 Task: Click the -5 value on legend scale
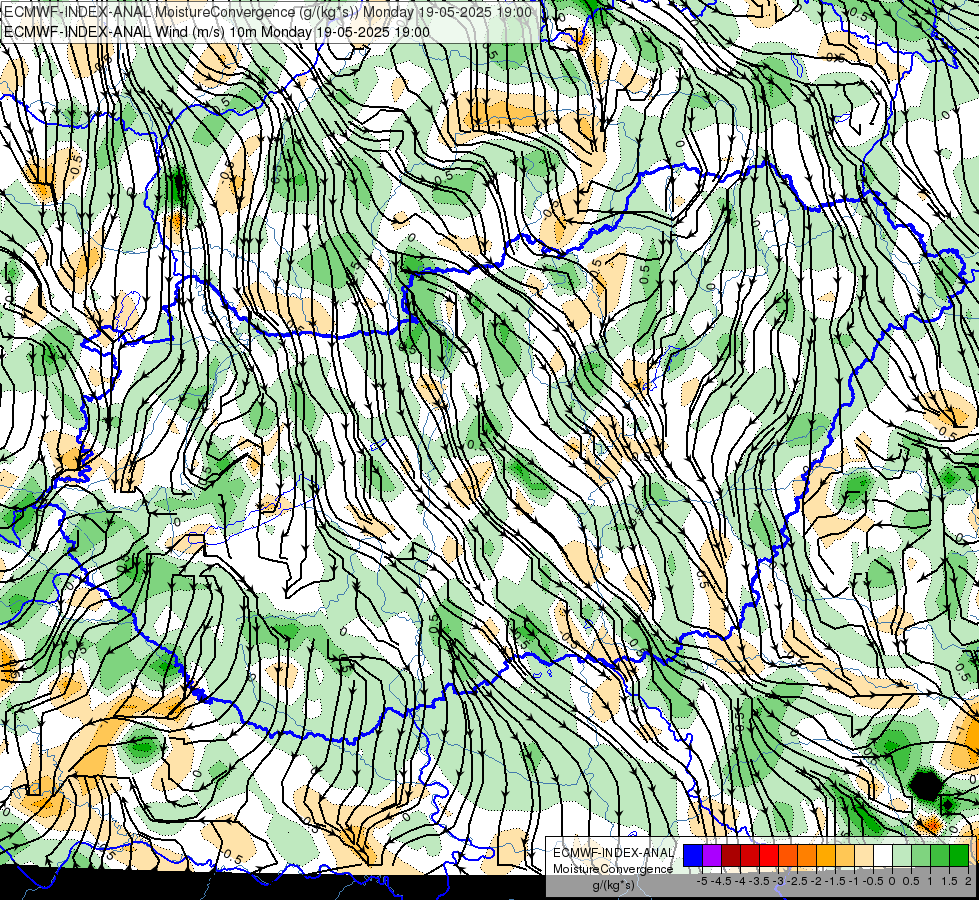pos(702,881)
